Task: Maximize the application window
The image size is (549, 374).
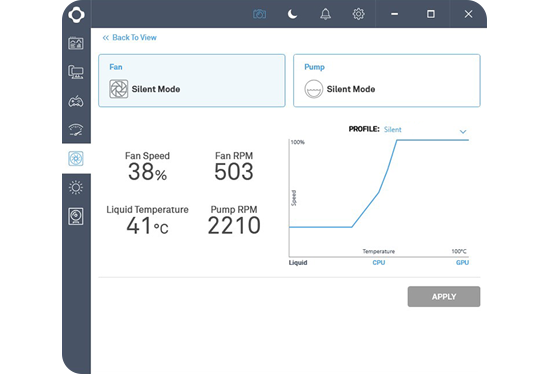Action: coord(431,14)
